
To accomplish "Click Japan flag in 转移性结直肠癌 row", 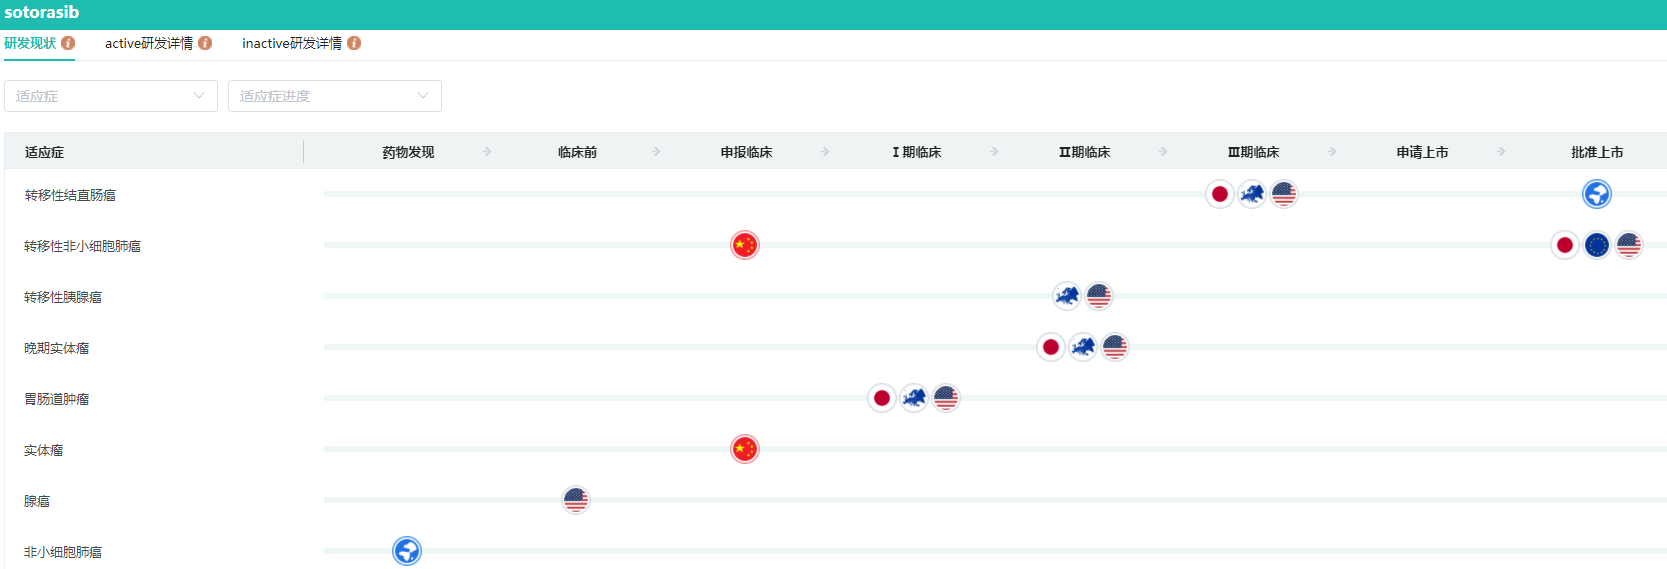I will 1219,194.
